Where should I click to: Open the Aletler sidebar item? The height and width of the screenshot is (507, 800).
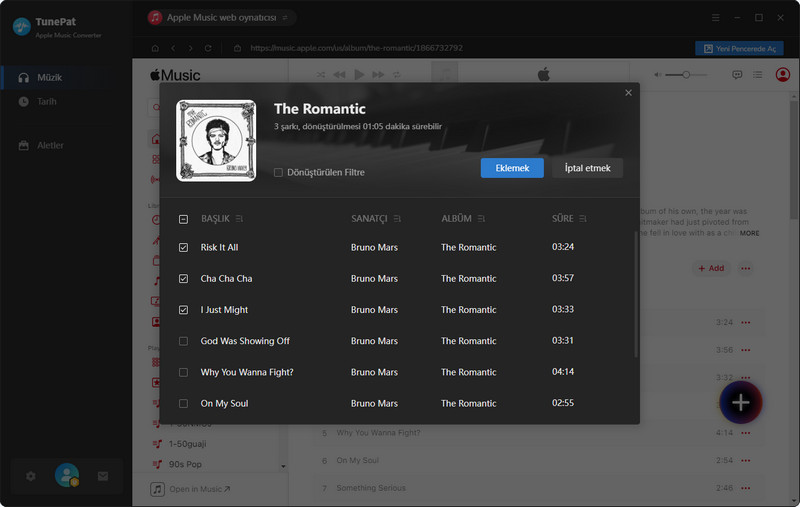point(50,146)
